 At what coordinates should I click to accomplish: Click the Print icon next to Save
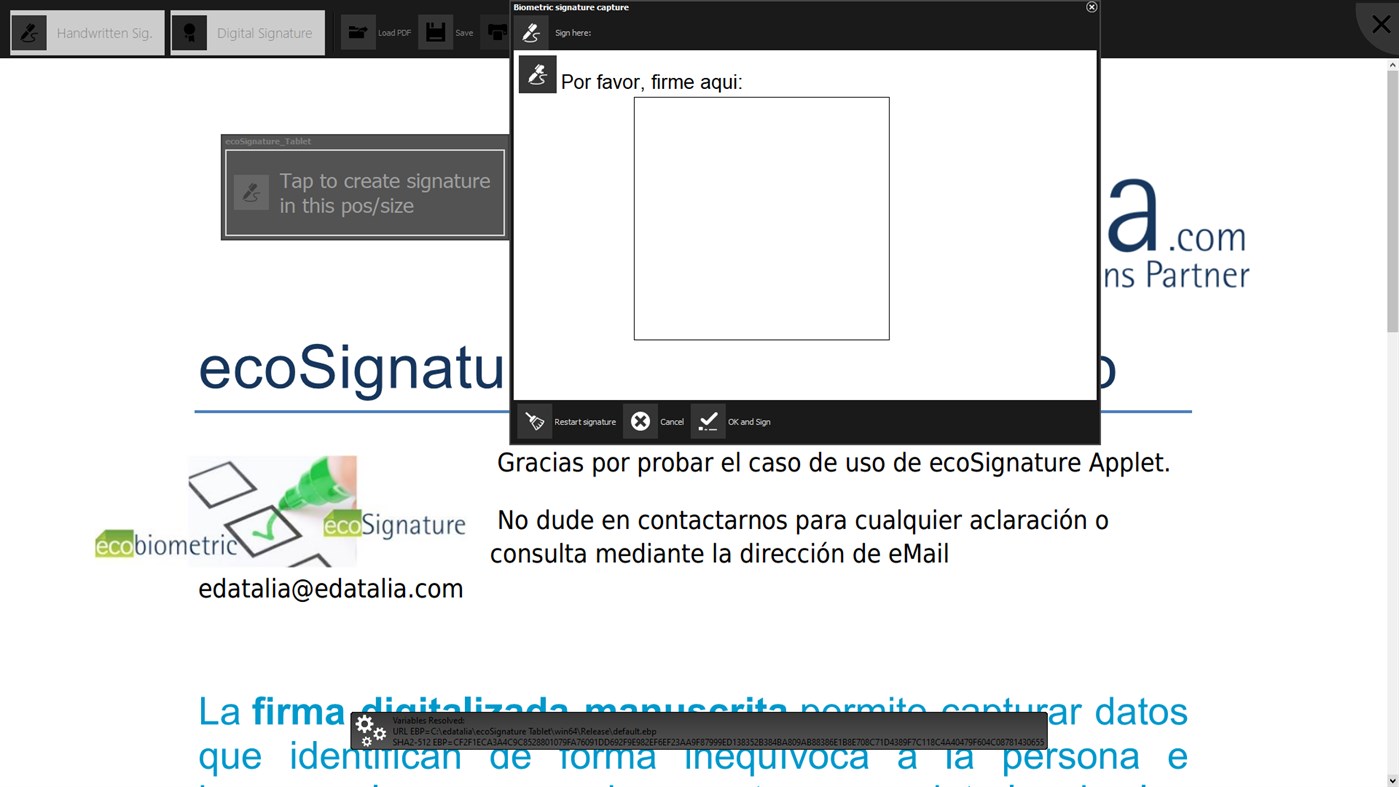[x=497, y=31]
